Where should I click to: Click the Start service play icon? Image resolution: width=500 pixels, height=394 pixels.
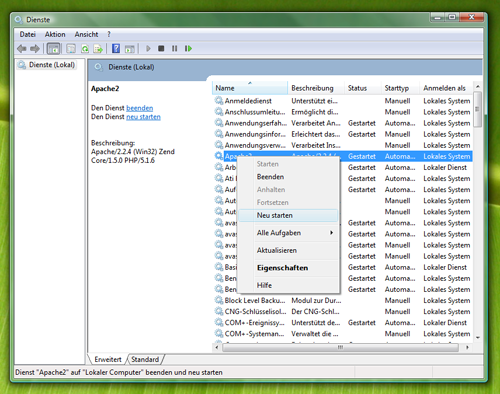click(148, 49)
